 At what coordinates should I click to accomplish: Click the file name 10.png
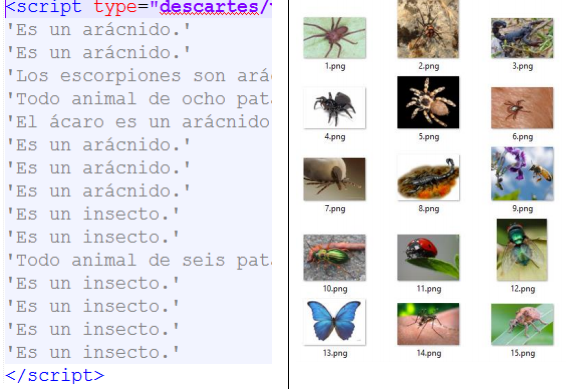pyautogui.click(x=335, y=289)
